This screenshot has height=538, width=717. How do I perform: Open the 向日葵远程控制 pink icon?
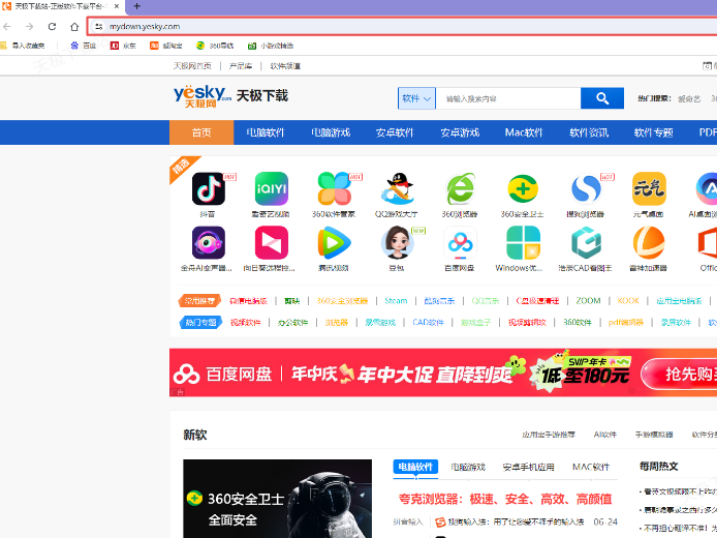click(271, 243)
